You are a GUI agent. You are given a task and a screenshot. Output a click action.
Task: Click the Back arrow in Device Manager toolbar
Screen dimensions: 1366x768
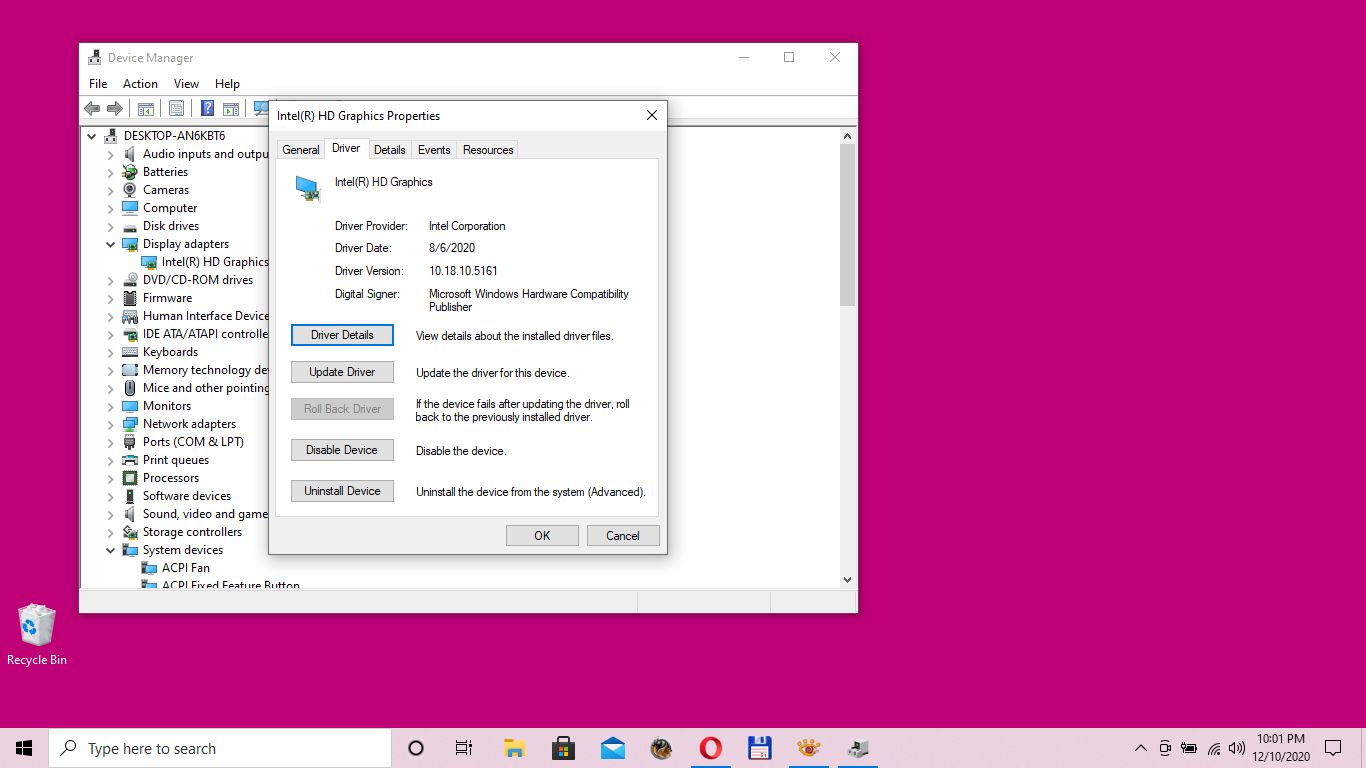coord(92,109)
